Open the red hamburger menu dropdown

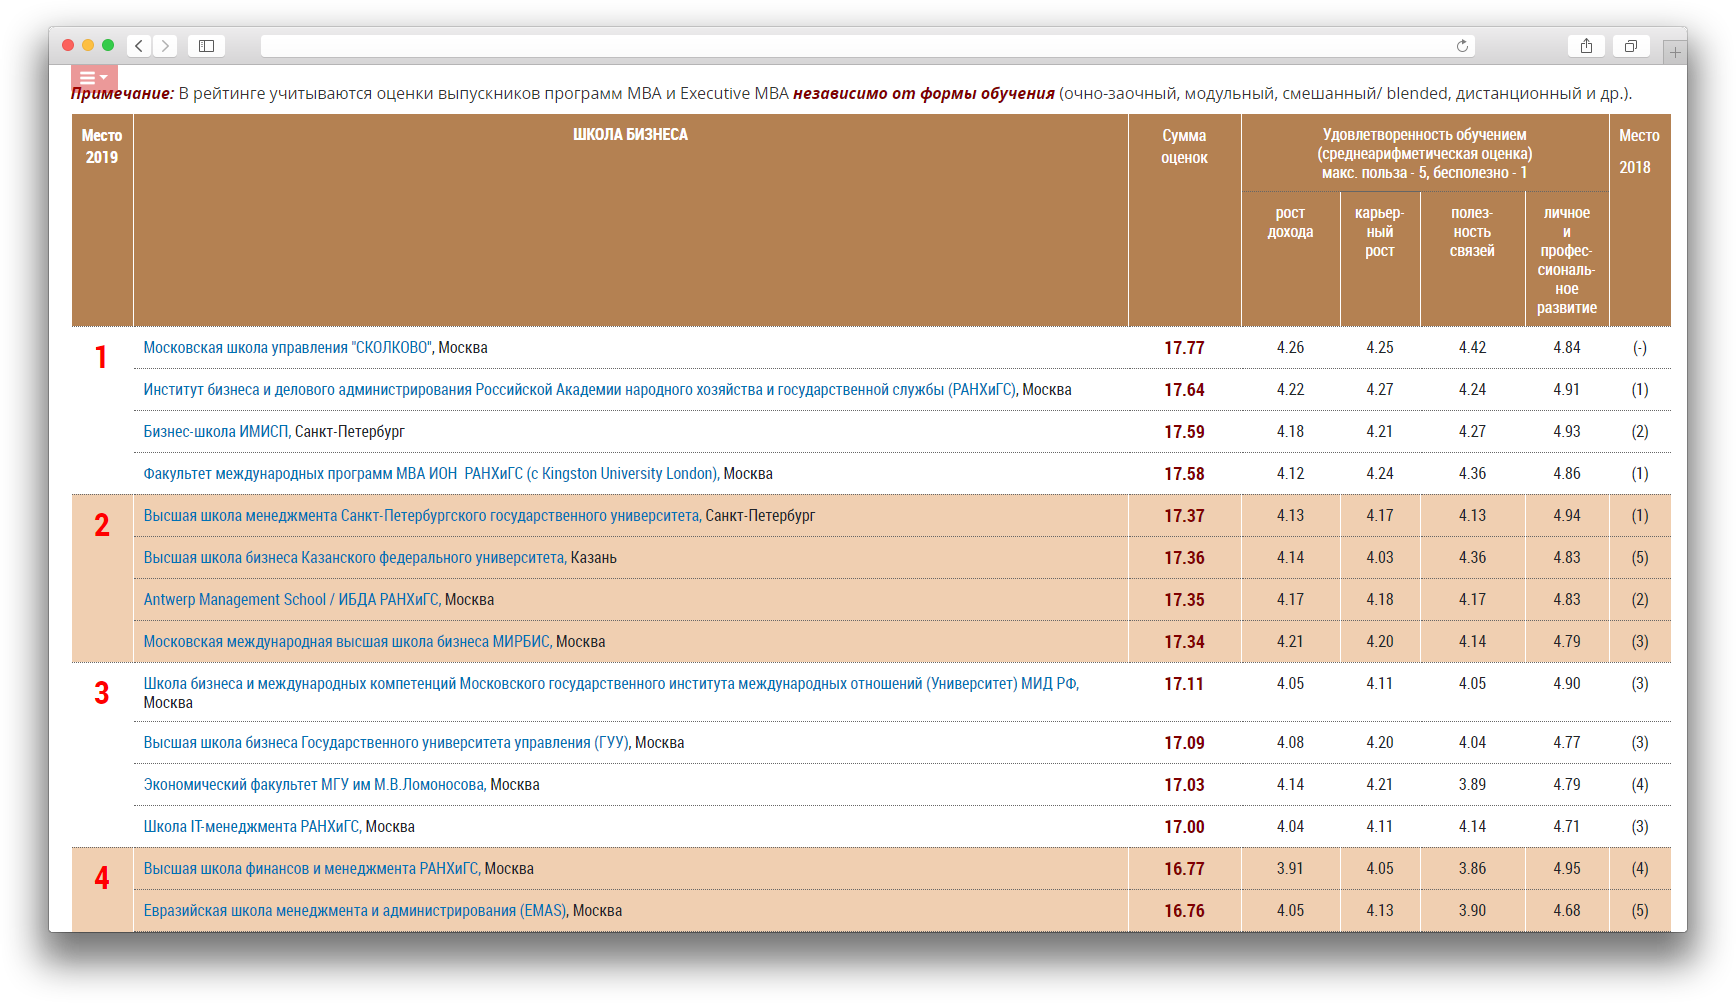94,77
